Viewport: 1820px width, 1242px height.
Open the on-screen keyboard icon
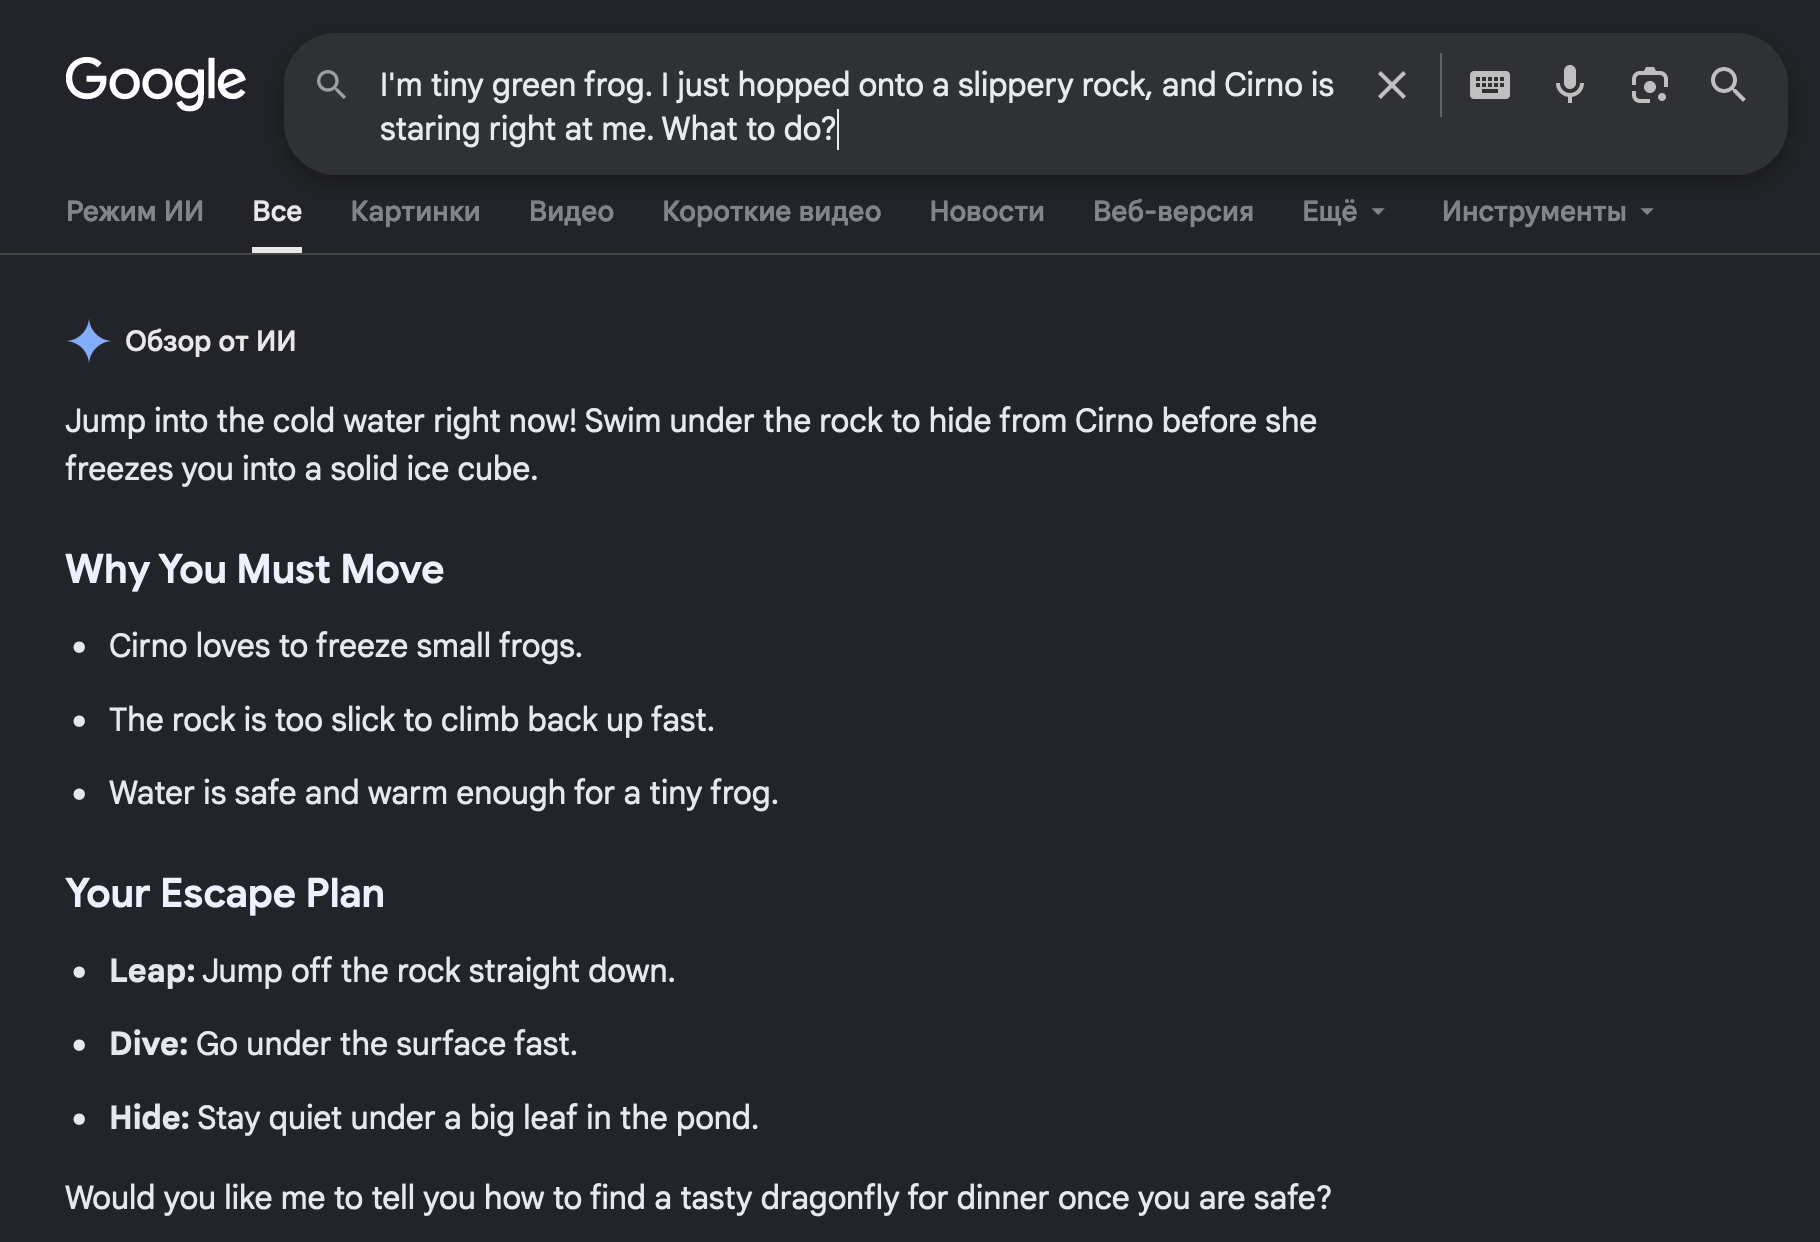tap(1489, 85)
